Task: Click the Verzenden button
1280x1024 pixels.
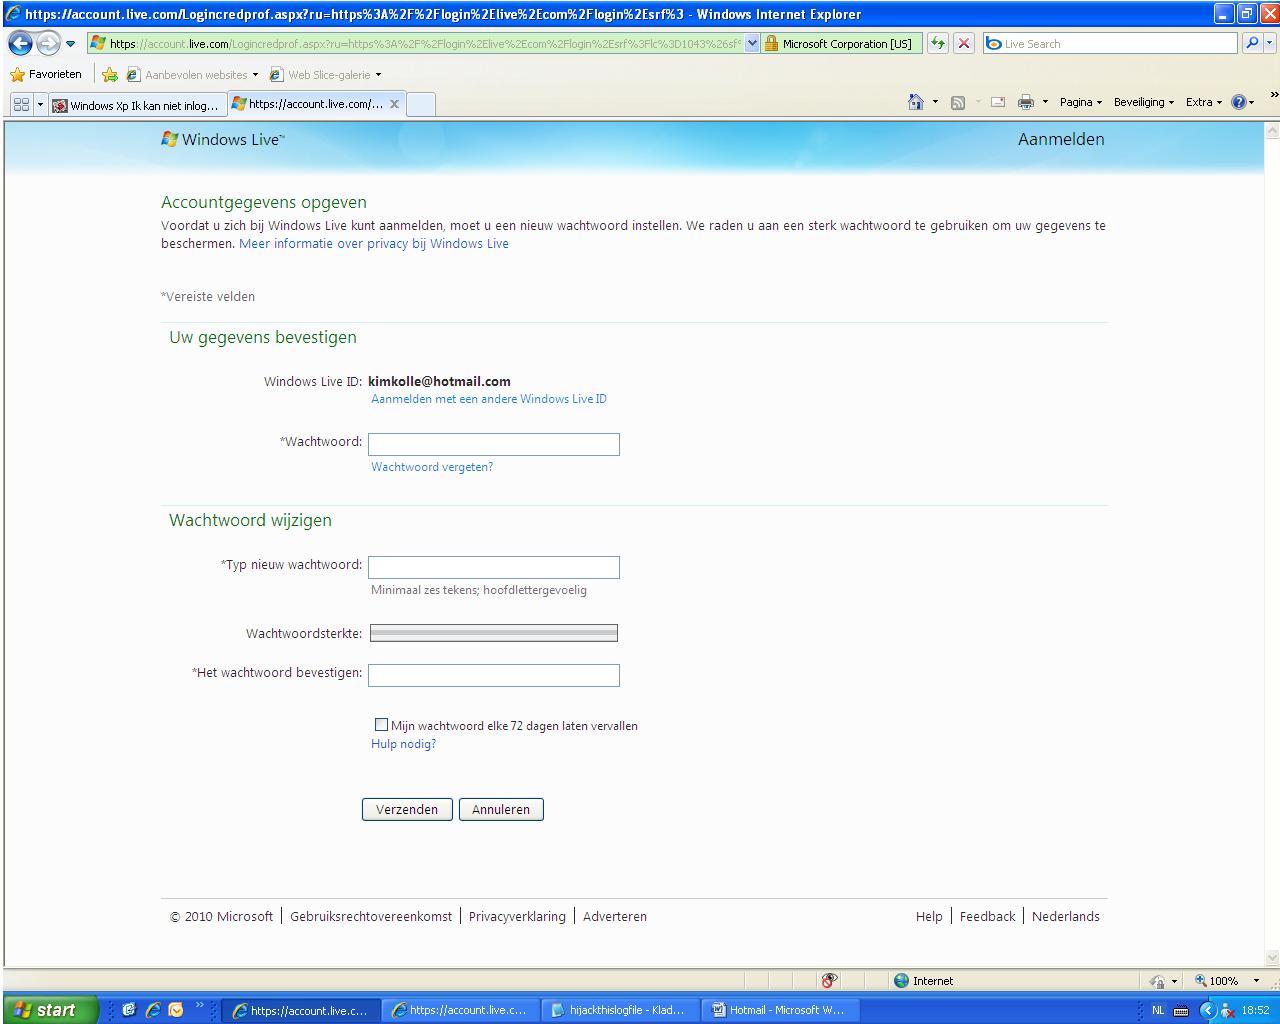Action: point(407,810)
